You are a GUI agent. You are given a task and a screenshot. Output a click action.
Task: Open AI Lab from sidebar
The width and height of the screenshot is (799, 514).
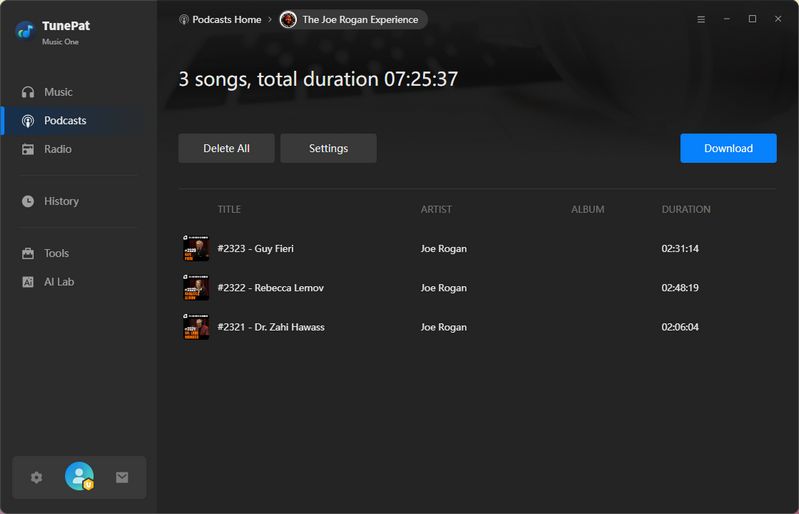coord(59,282)
